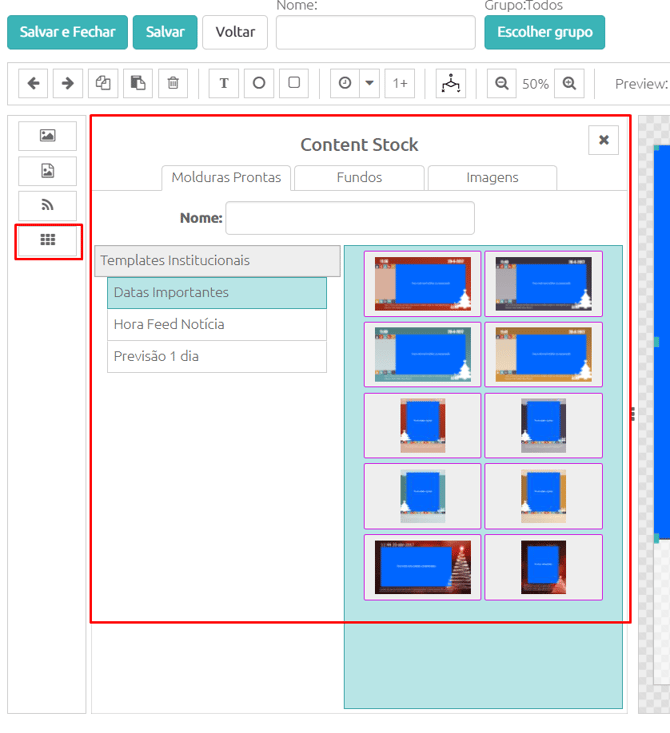Switch to the Fundos tab
This screenshot has width=670, height=733.
tap(359, 178)
